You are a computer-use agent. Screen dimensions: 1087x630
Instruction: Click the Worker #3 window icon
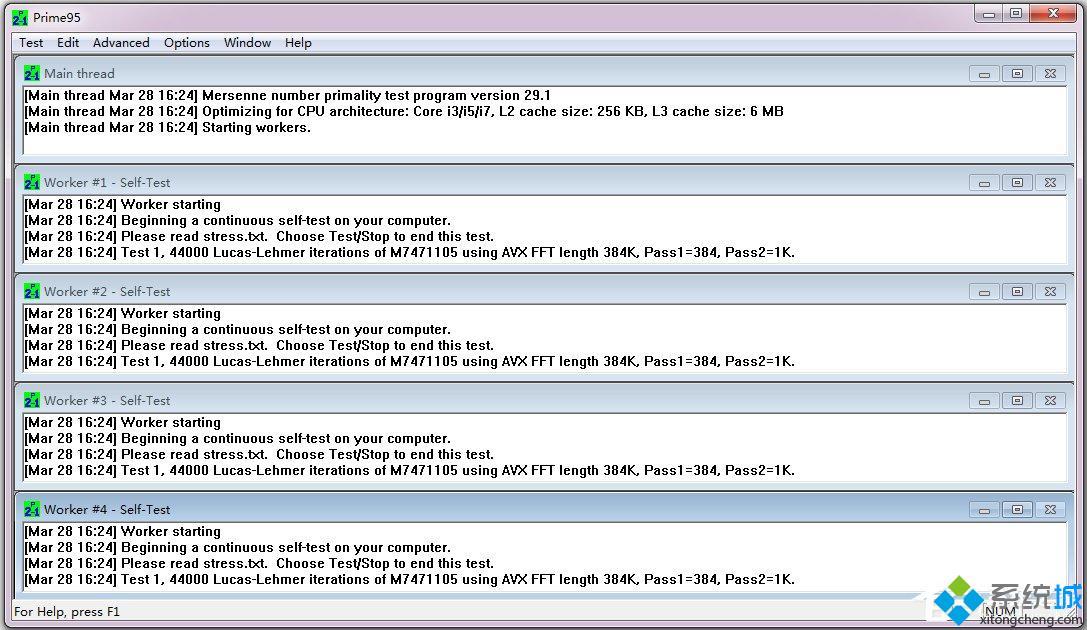coord(32,400)
